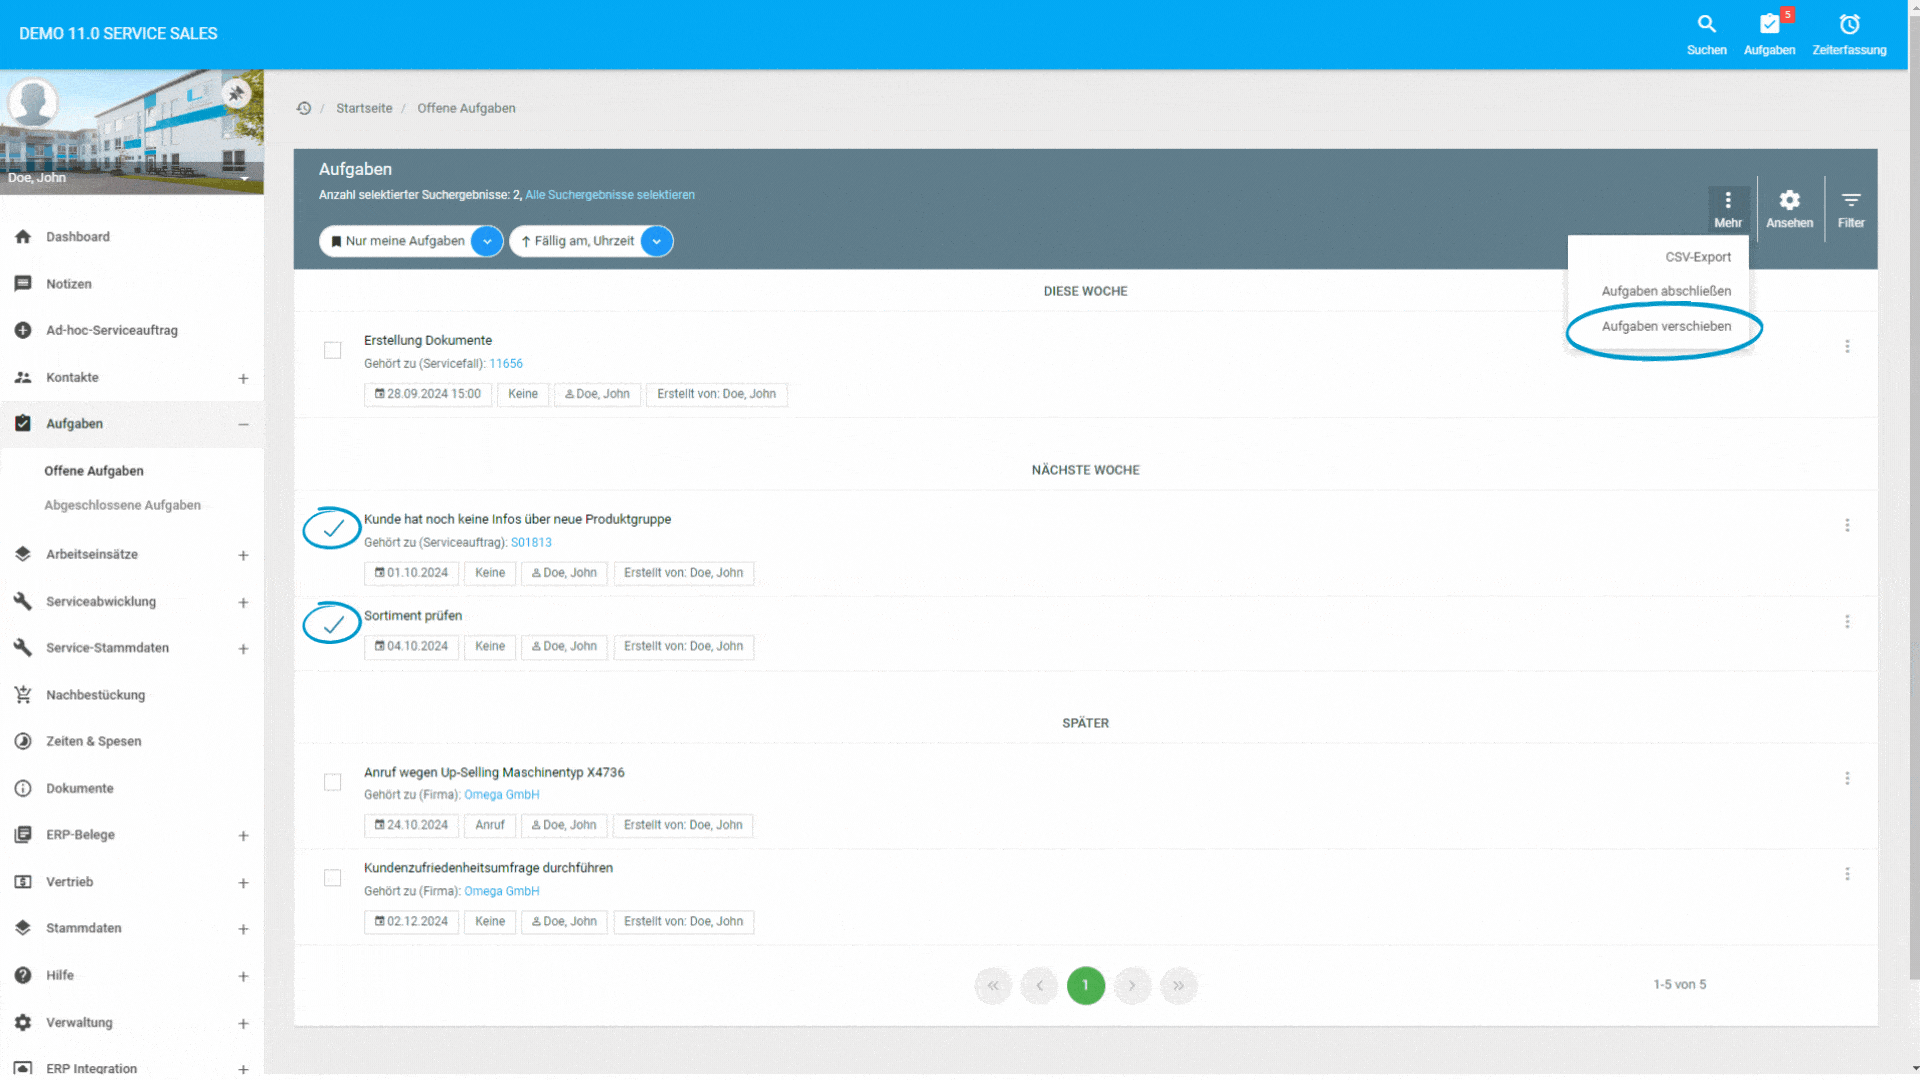Open the Nur meine Aufgaben dropdown arrow

pyautogui.click(x=487, y=241)
